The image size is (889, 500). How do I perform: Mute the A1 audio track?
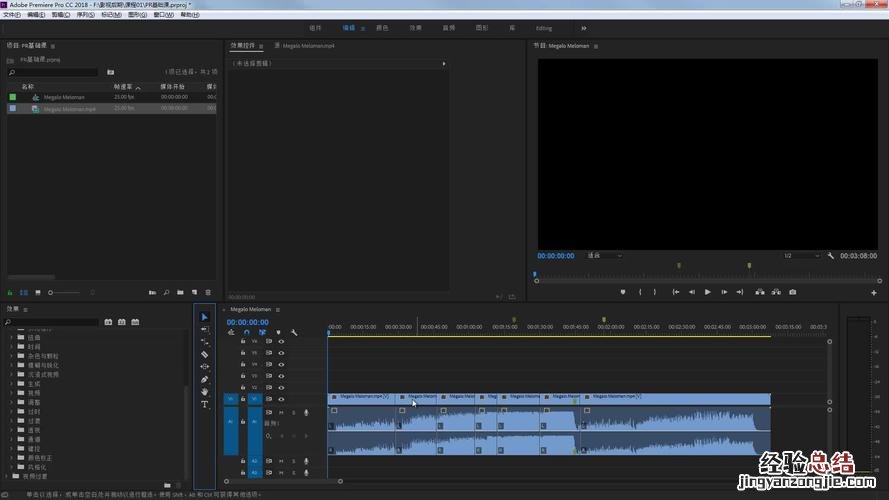(x=281, y=412)
